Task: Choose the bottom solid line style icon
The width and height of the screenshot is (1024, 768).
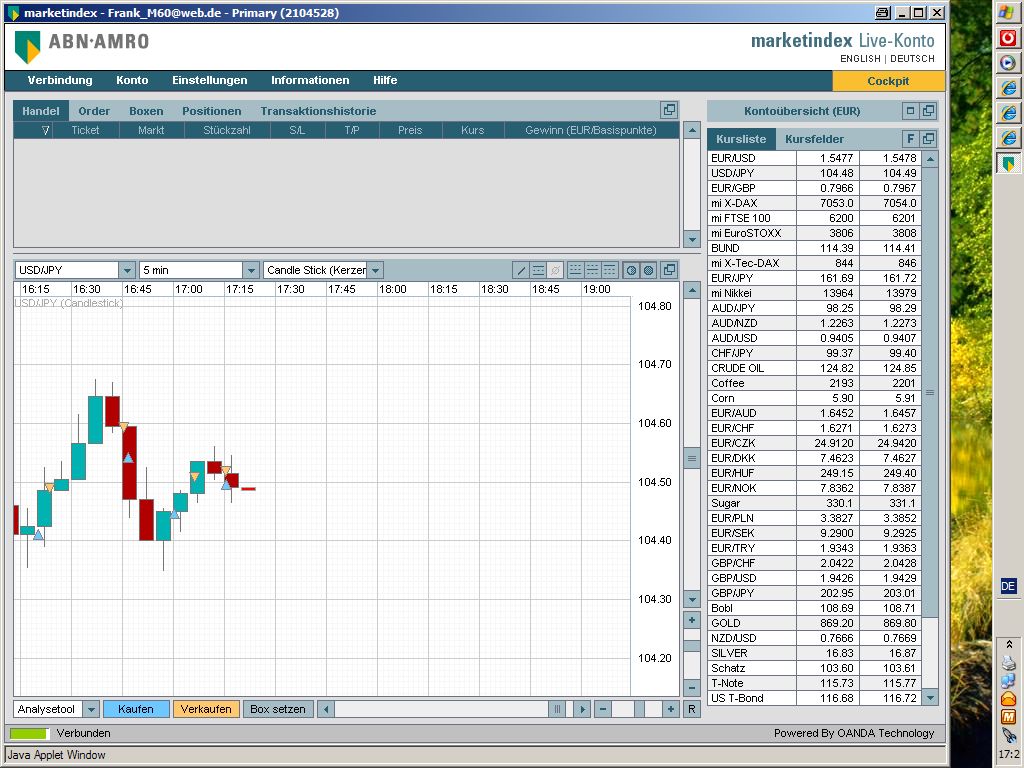Action: (575, 270)
